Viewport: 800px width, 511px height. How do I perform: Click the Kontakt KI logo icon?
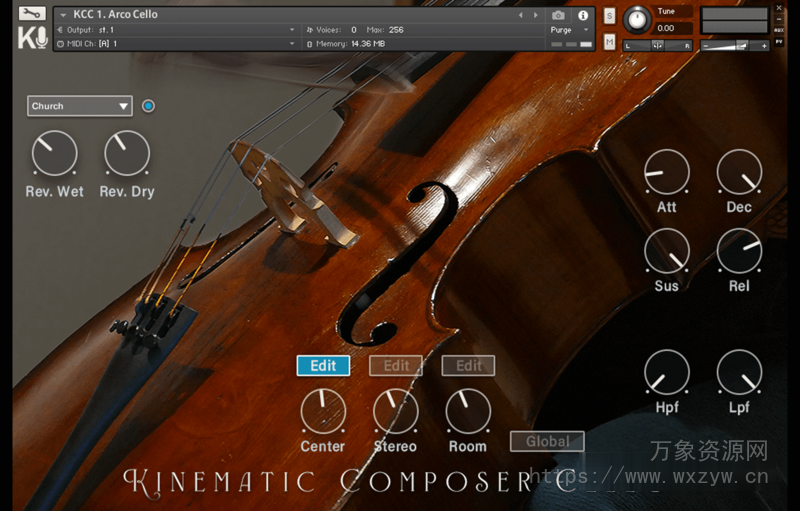[33, 38]
